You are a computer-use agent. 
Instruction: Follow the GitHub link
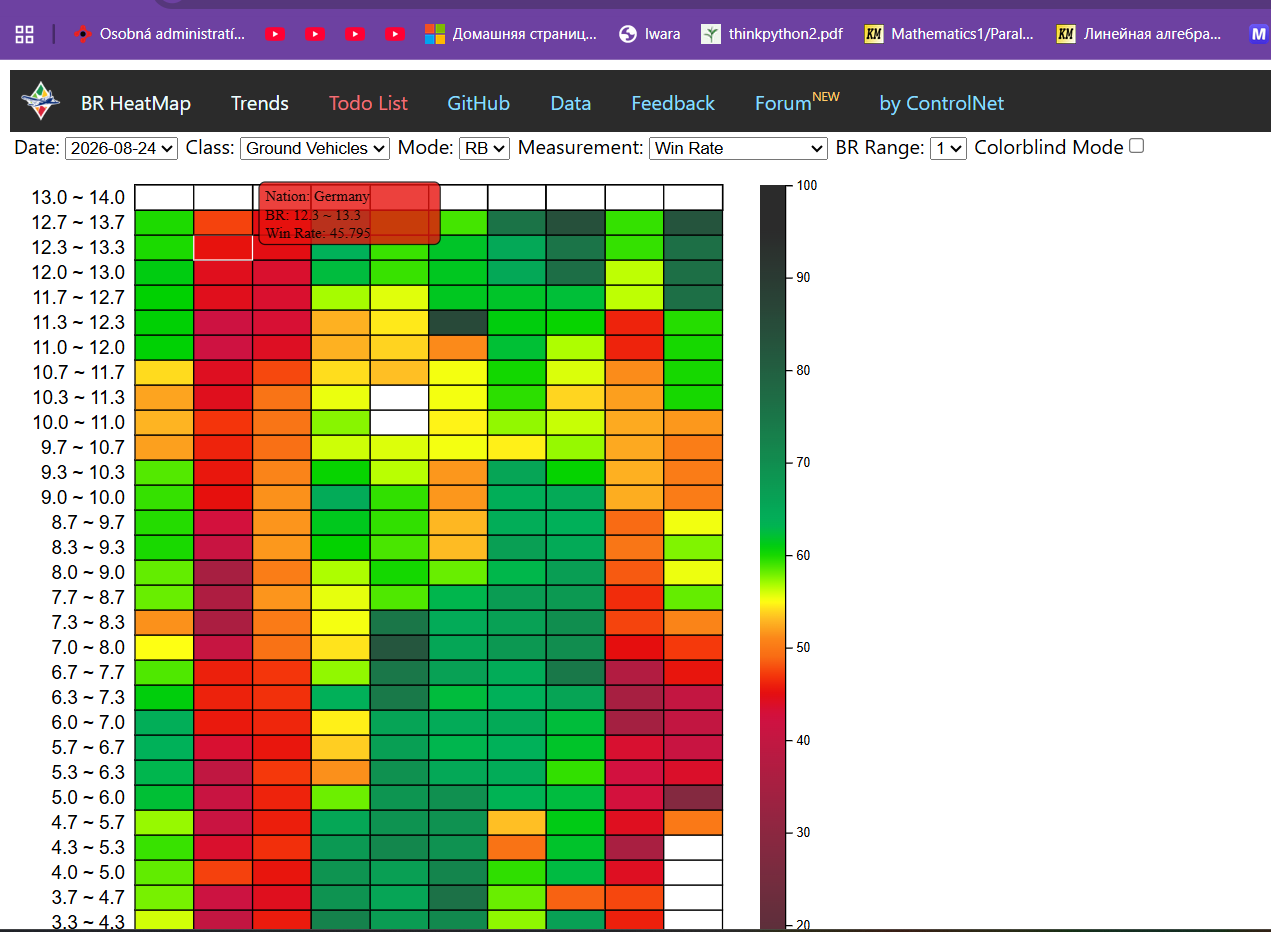tap(478, 103)
